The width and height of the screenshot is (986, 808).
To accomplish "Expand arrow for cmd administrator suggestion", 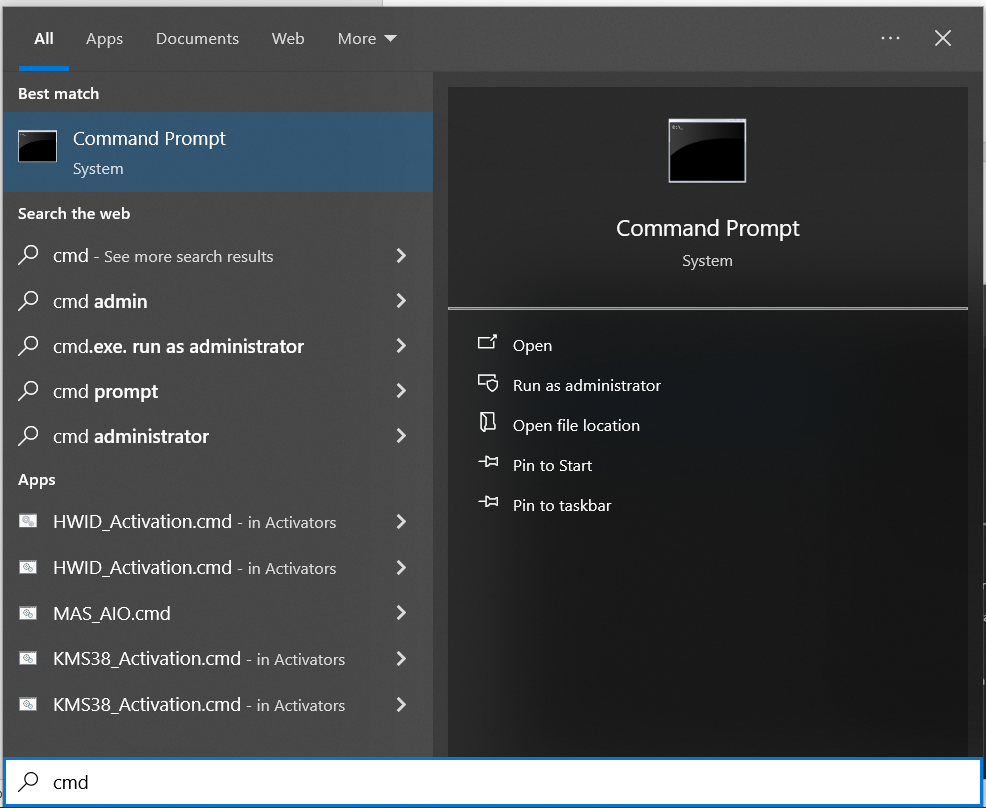I will (401, 436).
